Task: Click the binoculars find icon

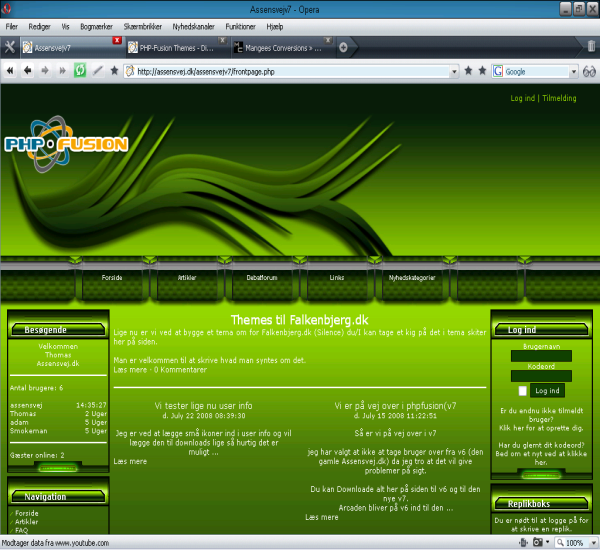Action: (589, 71)
